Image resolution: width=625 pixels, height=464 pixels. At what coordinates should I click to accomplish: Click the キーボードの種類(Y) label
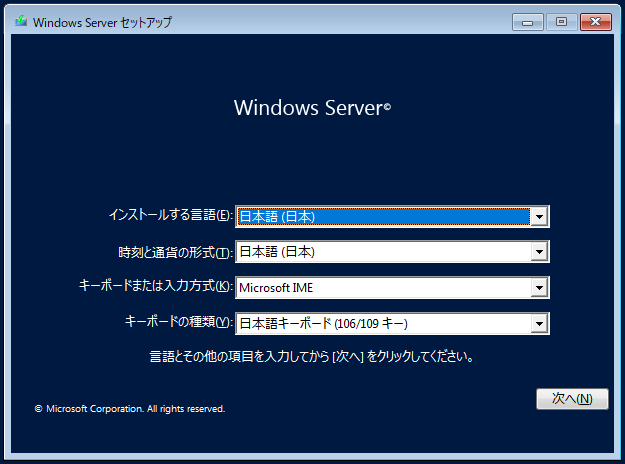tap(179, 321)
